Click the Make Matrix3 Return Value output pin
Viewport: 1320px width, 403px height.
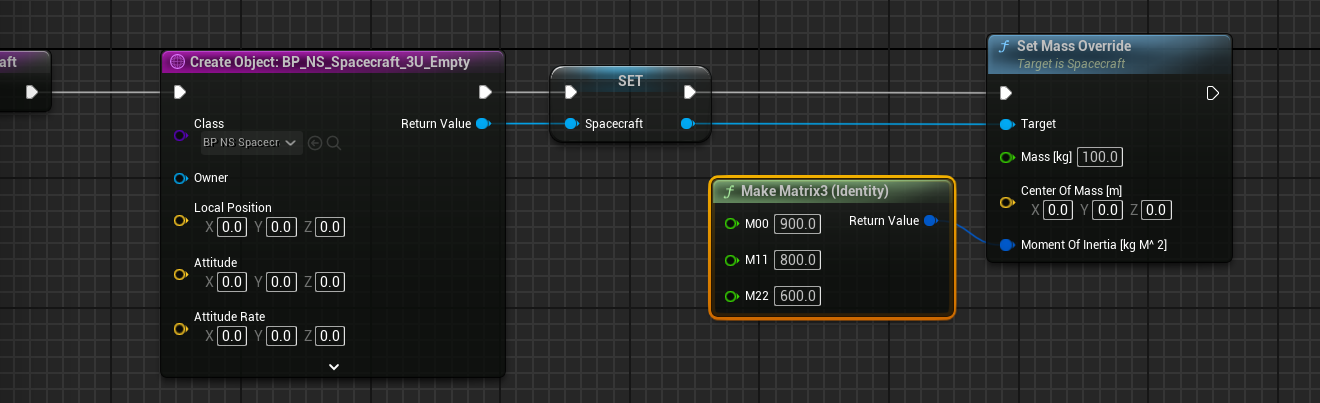(930, 221)
